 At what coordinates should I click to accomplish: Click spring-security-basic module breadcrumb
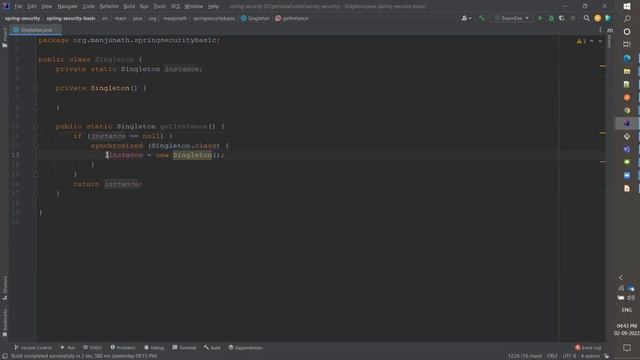point(71,18)
